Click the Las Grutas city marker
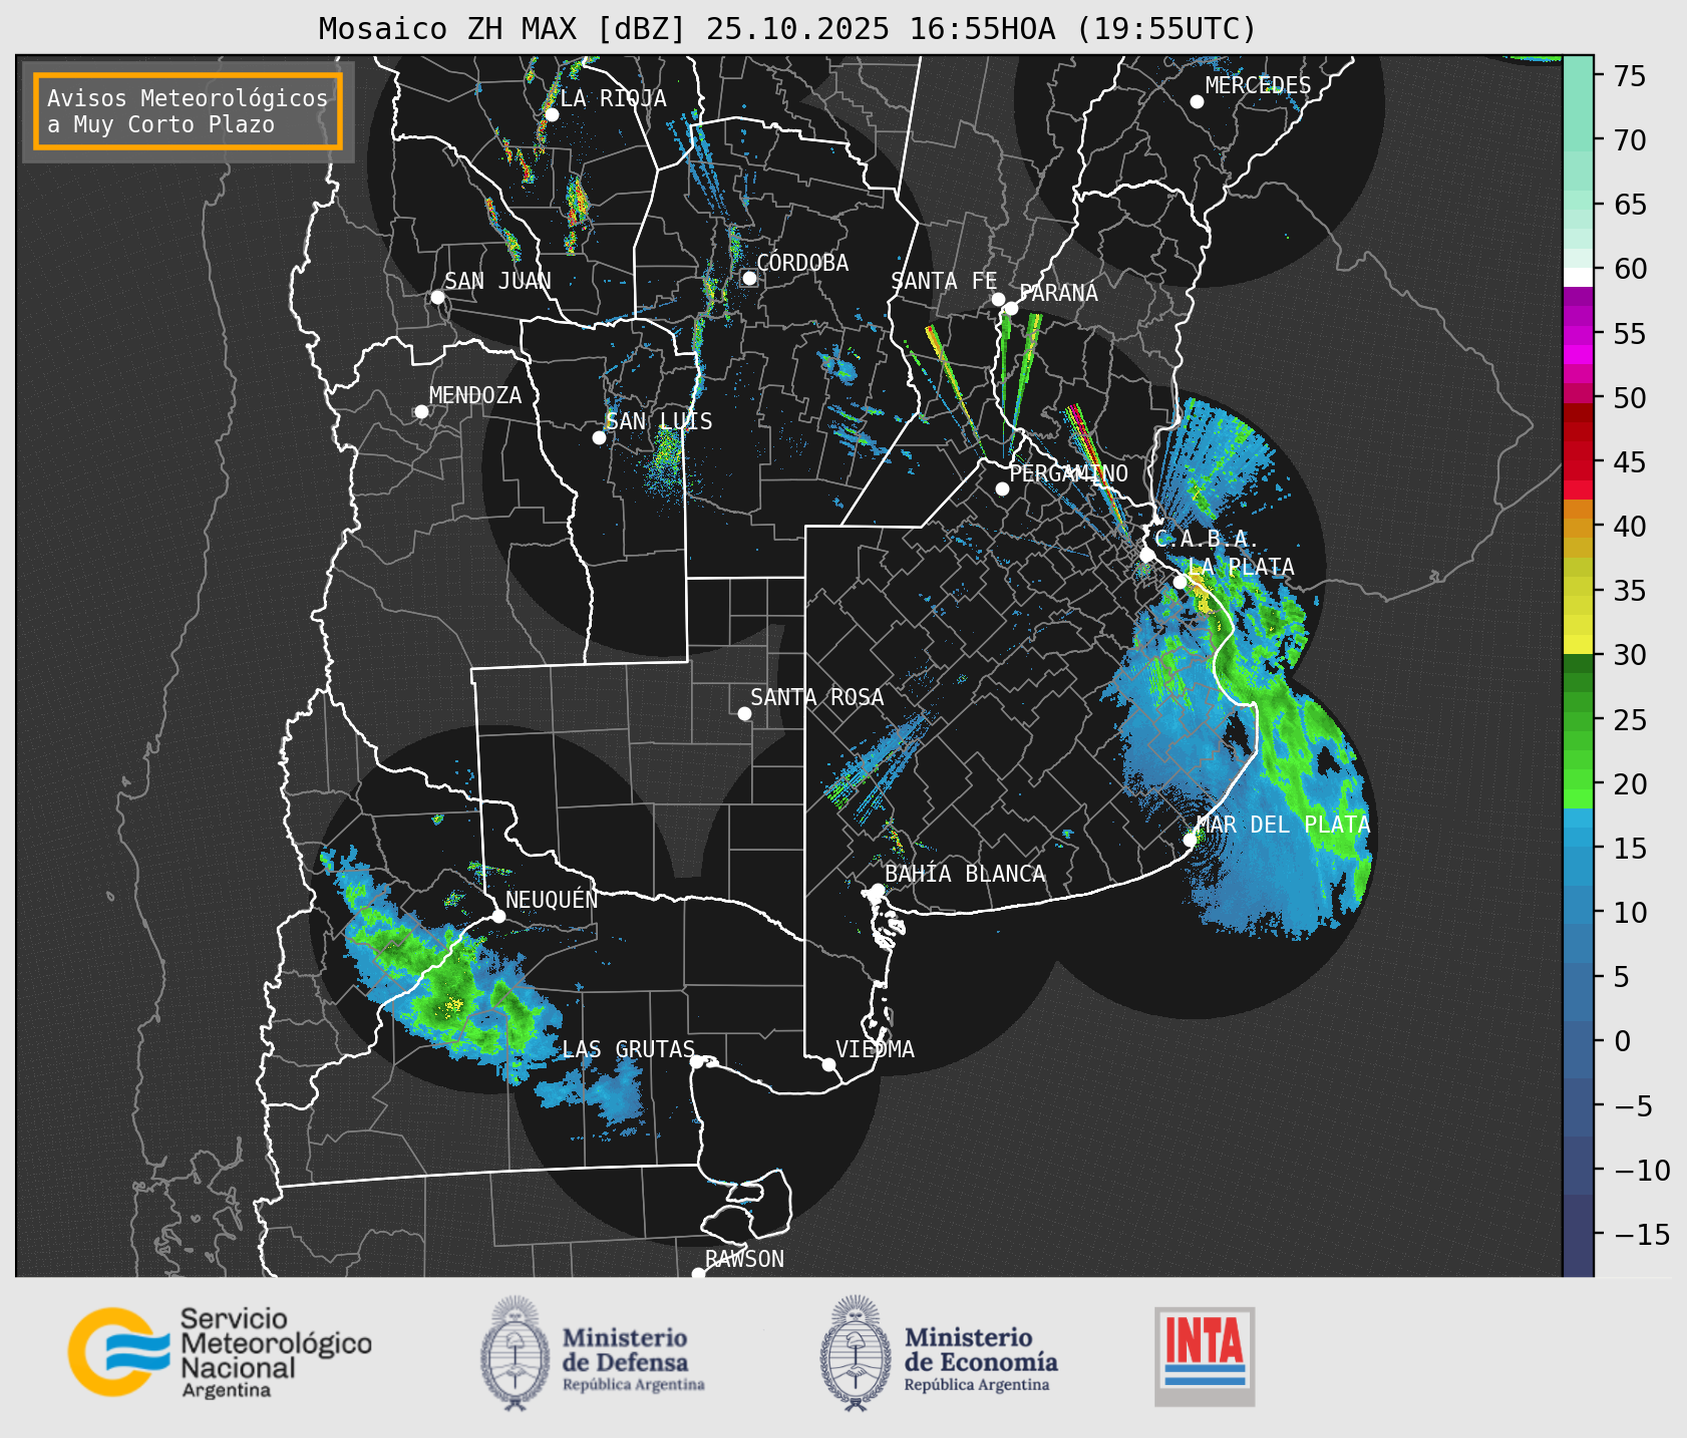1687x1438 pixels. point(696,1061)
